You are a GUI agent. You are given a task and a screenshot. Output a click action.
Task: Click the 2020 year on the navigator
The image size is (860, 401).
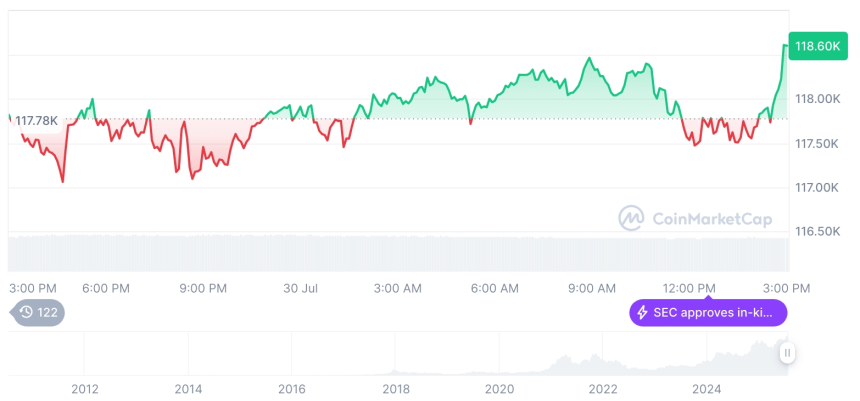(499, 388)
